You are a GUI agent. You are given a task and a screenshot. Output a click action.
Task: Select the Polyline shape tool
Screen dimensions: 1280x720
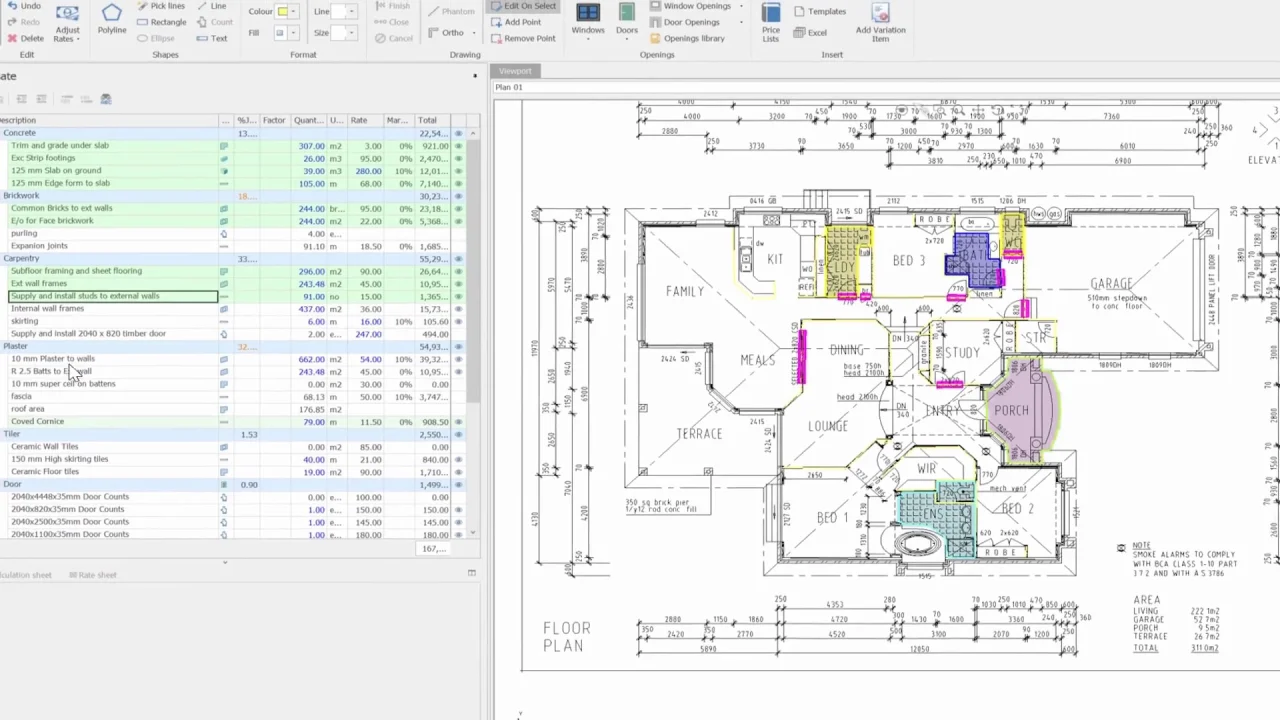click(x=112, y=19)
